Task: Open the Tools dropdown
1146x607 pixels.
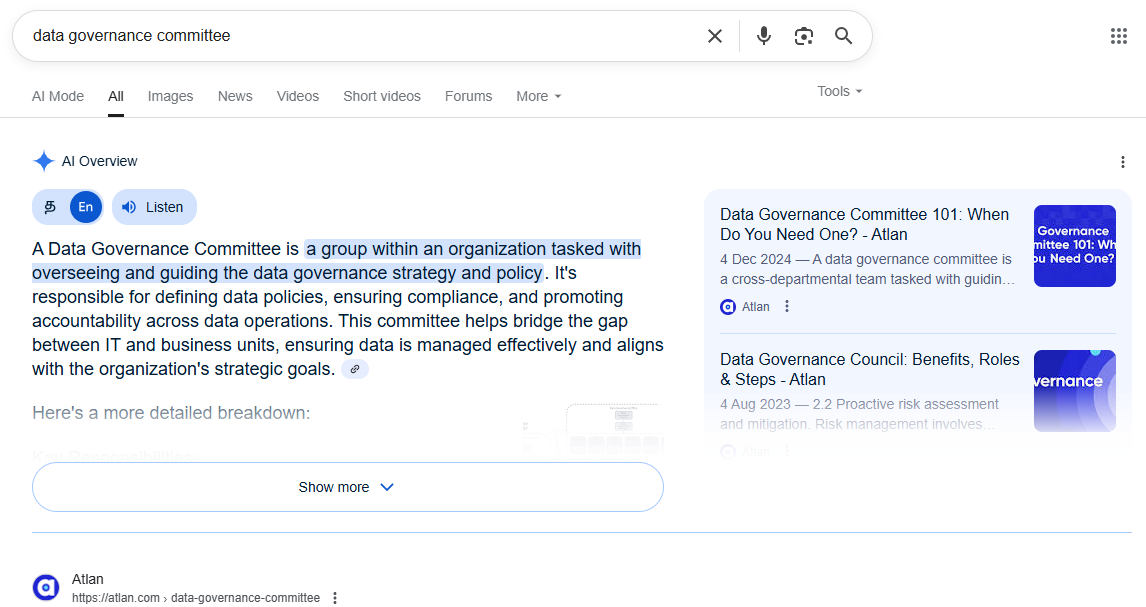Action: pyautogui.click(x=840, y=91)
